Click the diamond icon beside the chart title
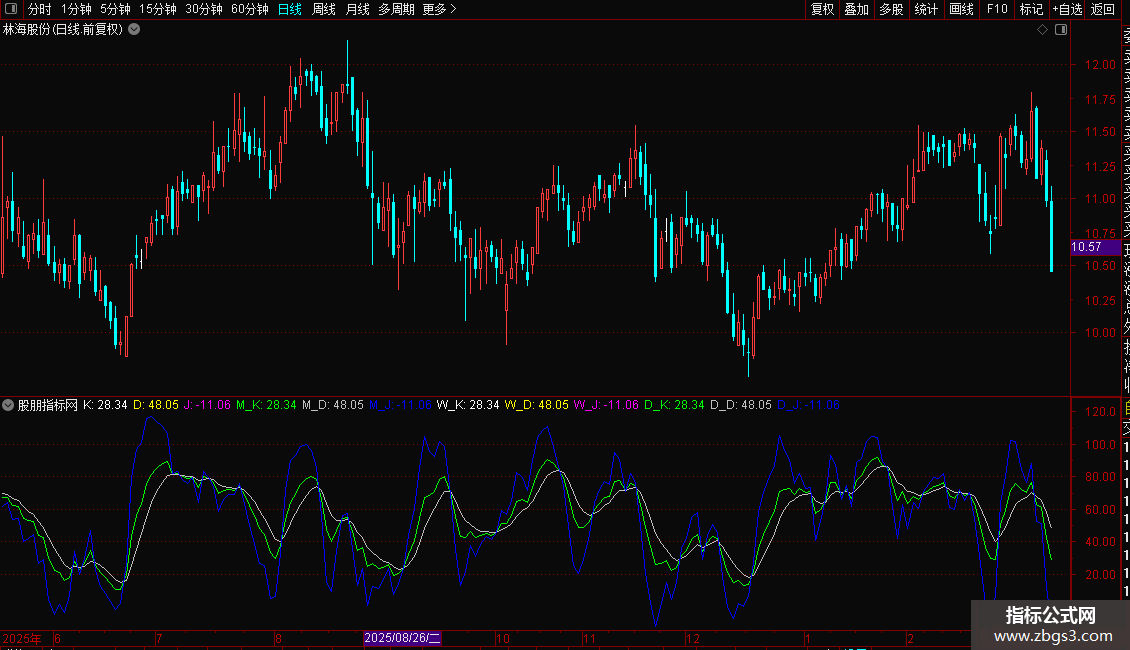1130x650 pixels. 1042,30
